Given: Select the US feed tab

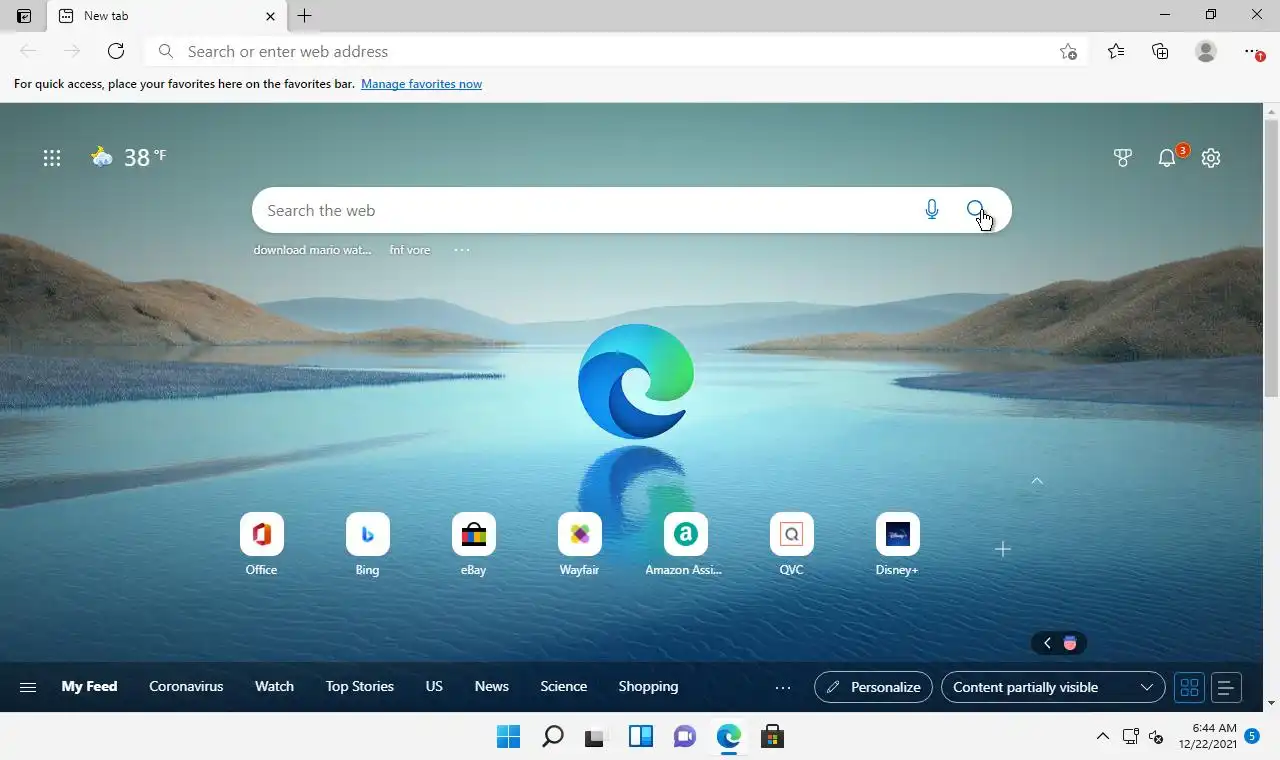Looking at the screenshot, I should (434, 686).
